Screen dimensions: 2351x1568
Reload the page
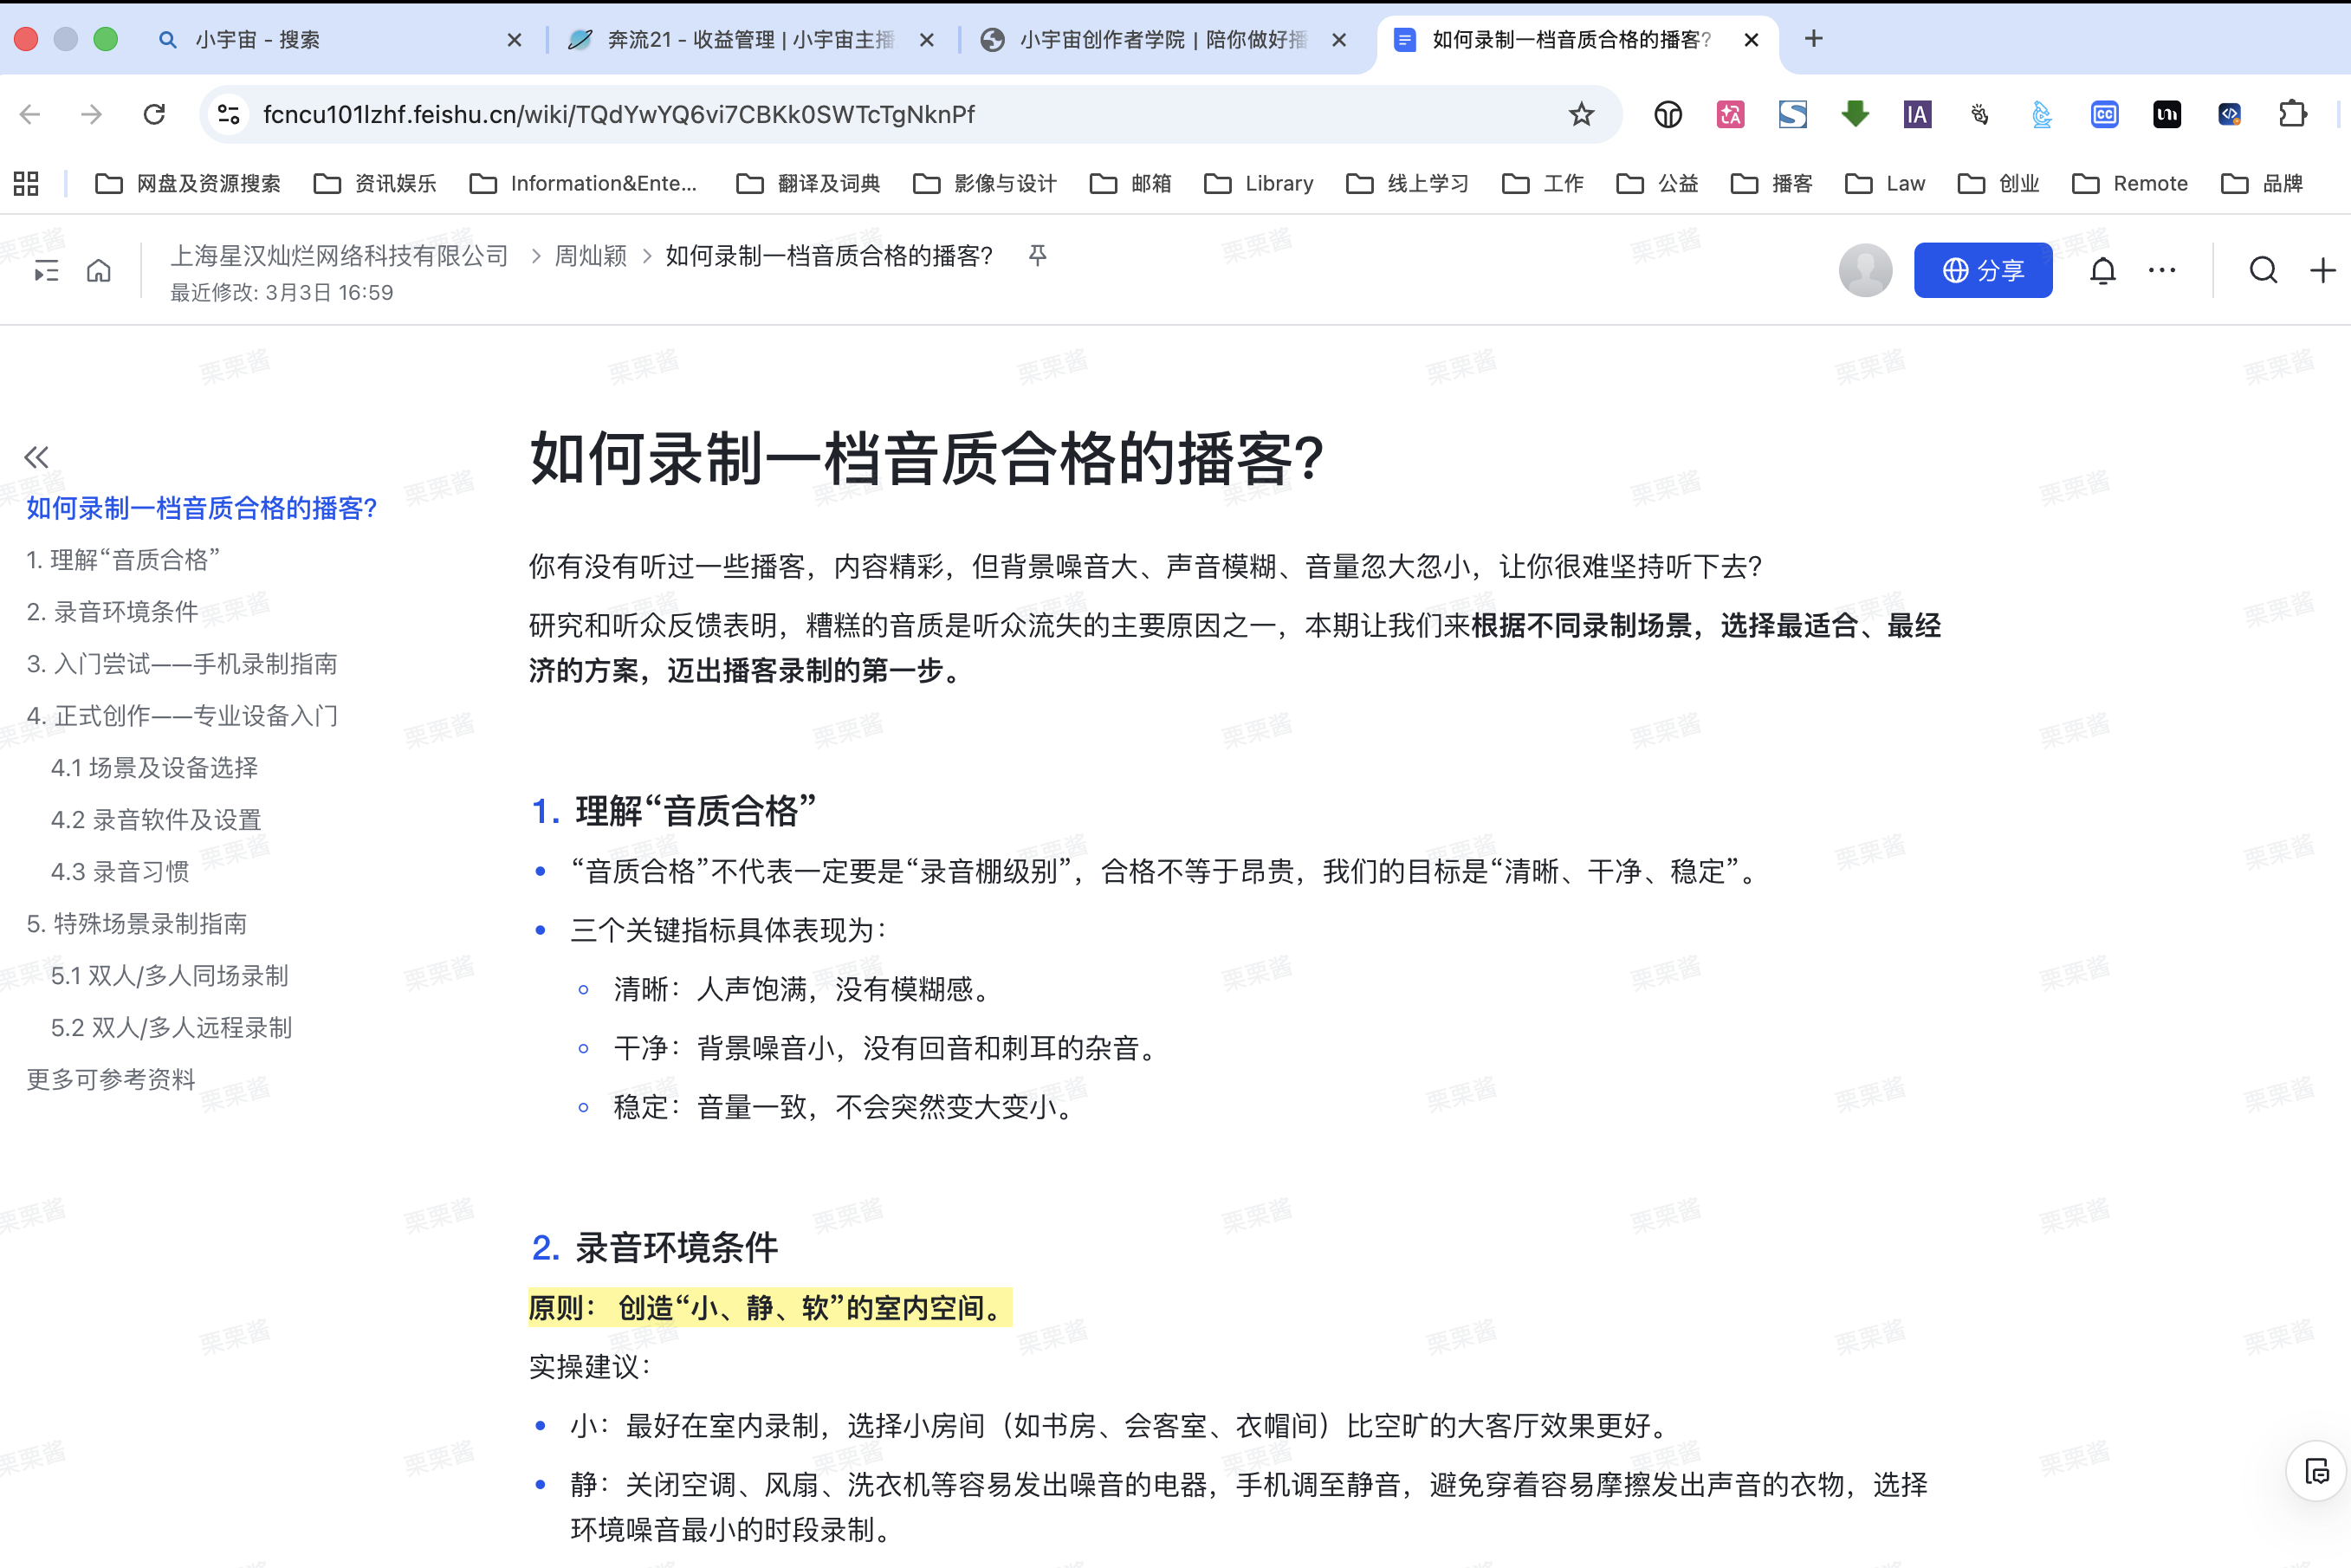click(x=154, y=115)
